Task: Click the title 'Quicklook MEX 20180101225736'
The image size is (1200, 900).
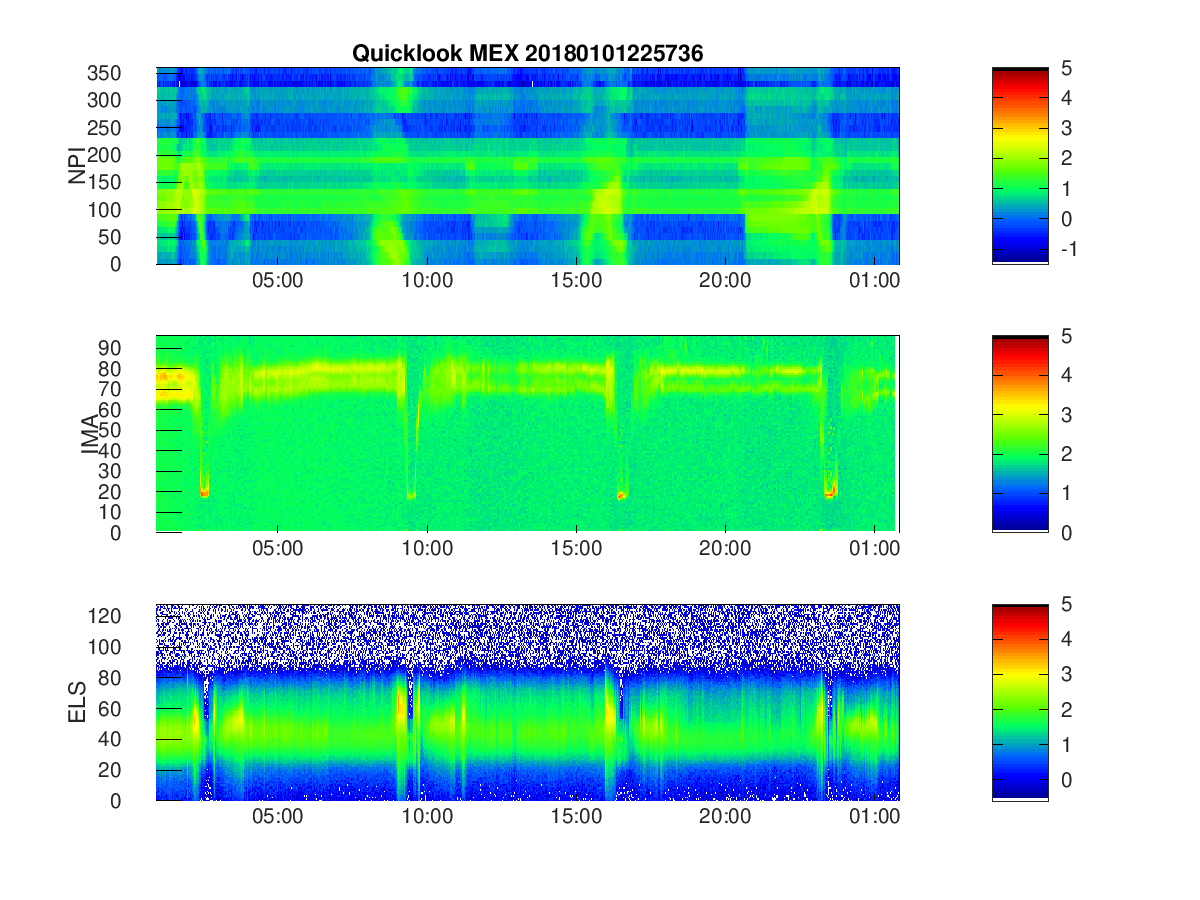Action: tap(527, 54)
